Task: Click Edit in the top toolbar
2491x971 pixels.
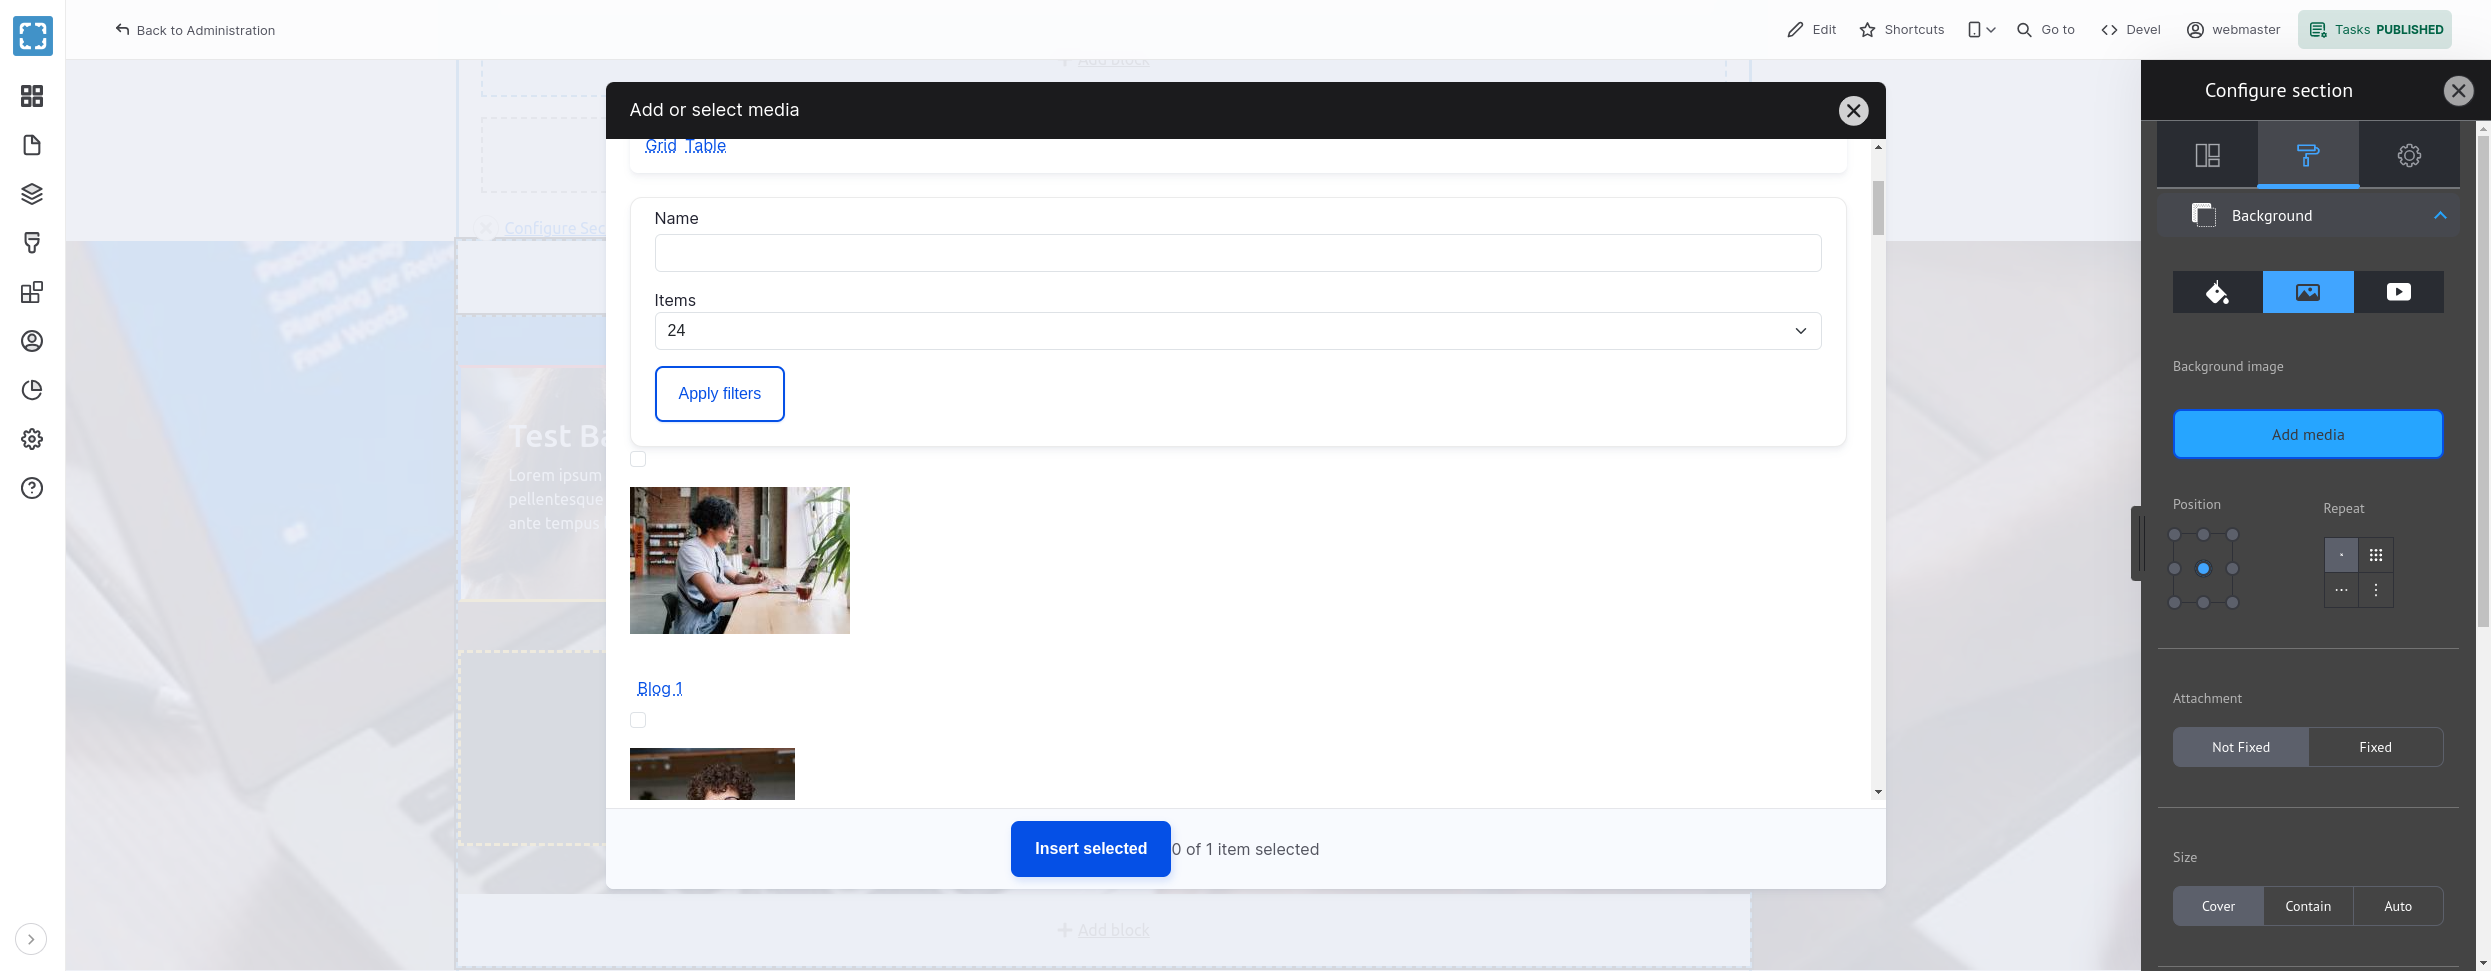Action: click(1811, 30)
